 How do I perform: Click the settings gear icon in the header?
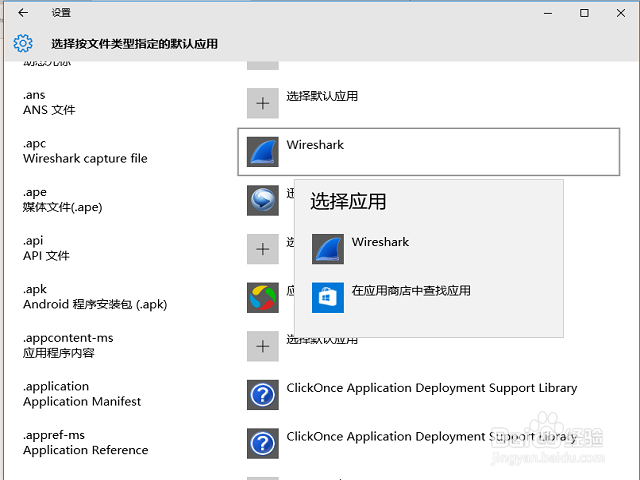(x=23, y=43)
